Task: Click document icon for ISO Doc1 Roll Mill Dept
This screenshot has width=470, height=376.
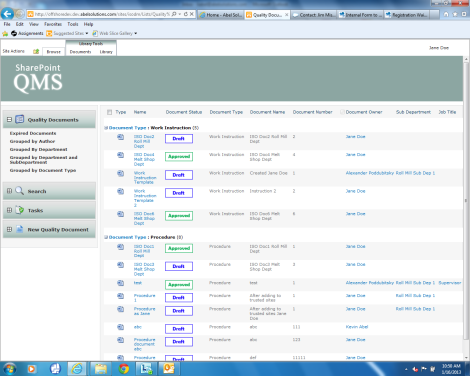Action: click(120, 247)
